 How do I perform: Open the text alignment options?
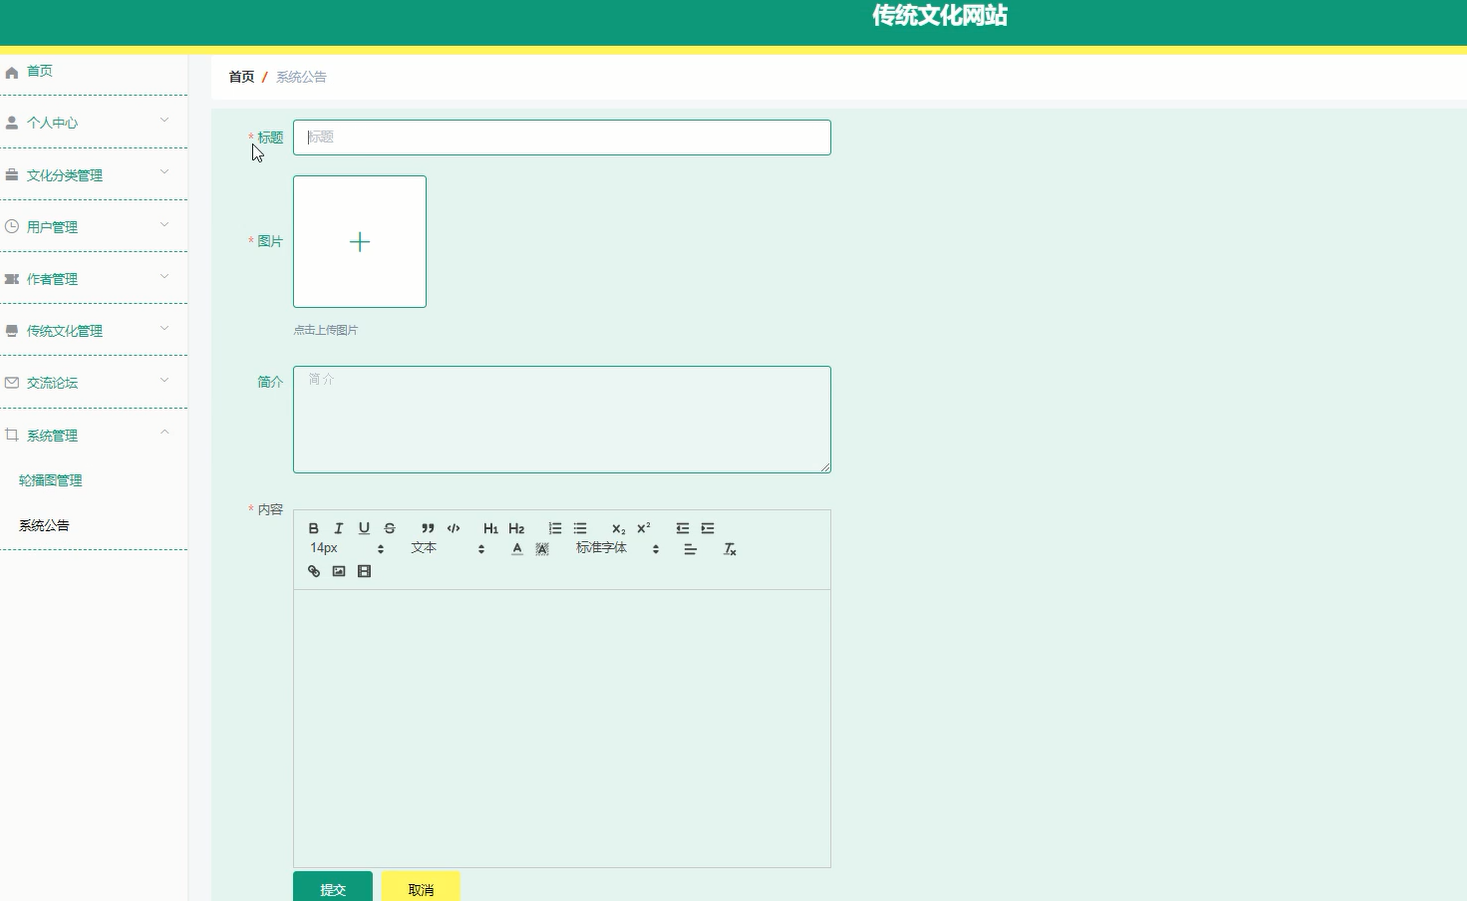click(690, 549)
